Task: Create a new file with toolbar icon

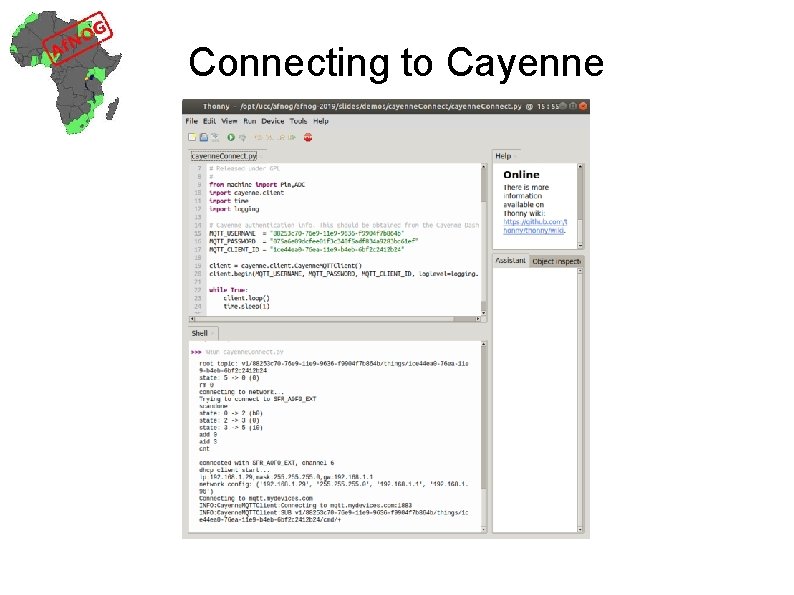Action: (192, 137)
